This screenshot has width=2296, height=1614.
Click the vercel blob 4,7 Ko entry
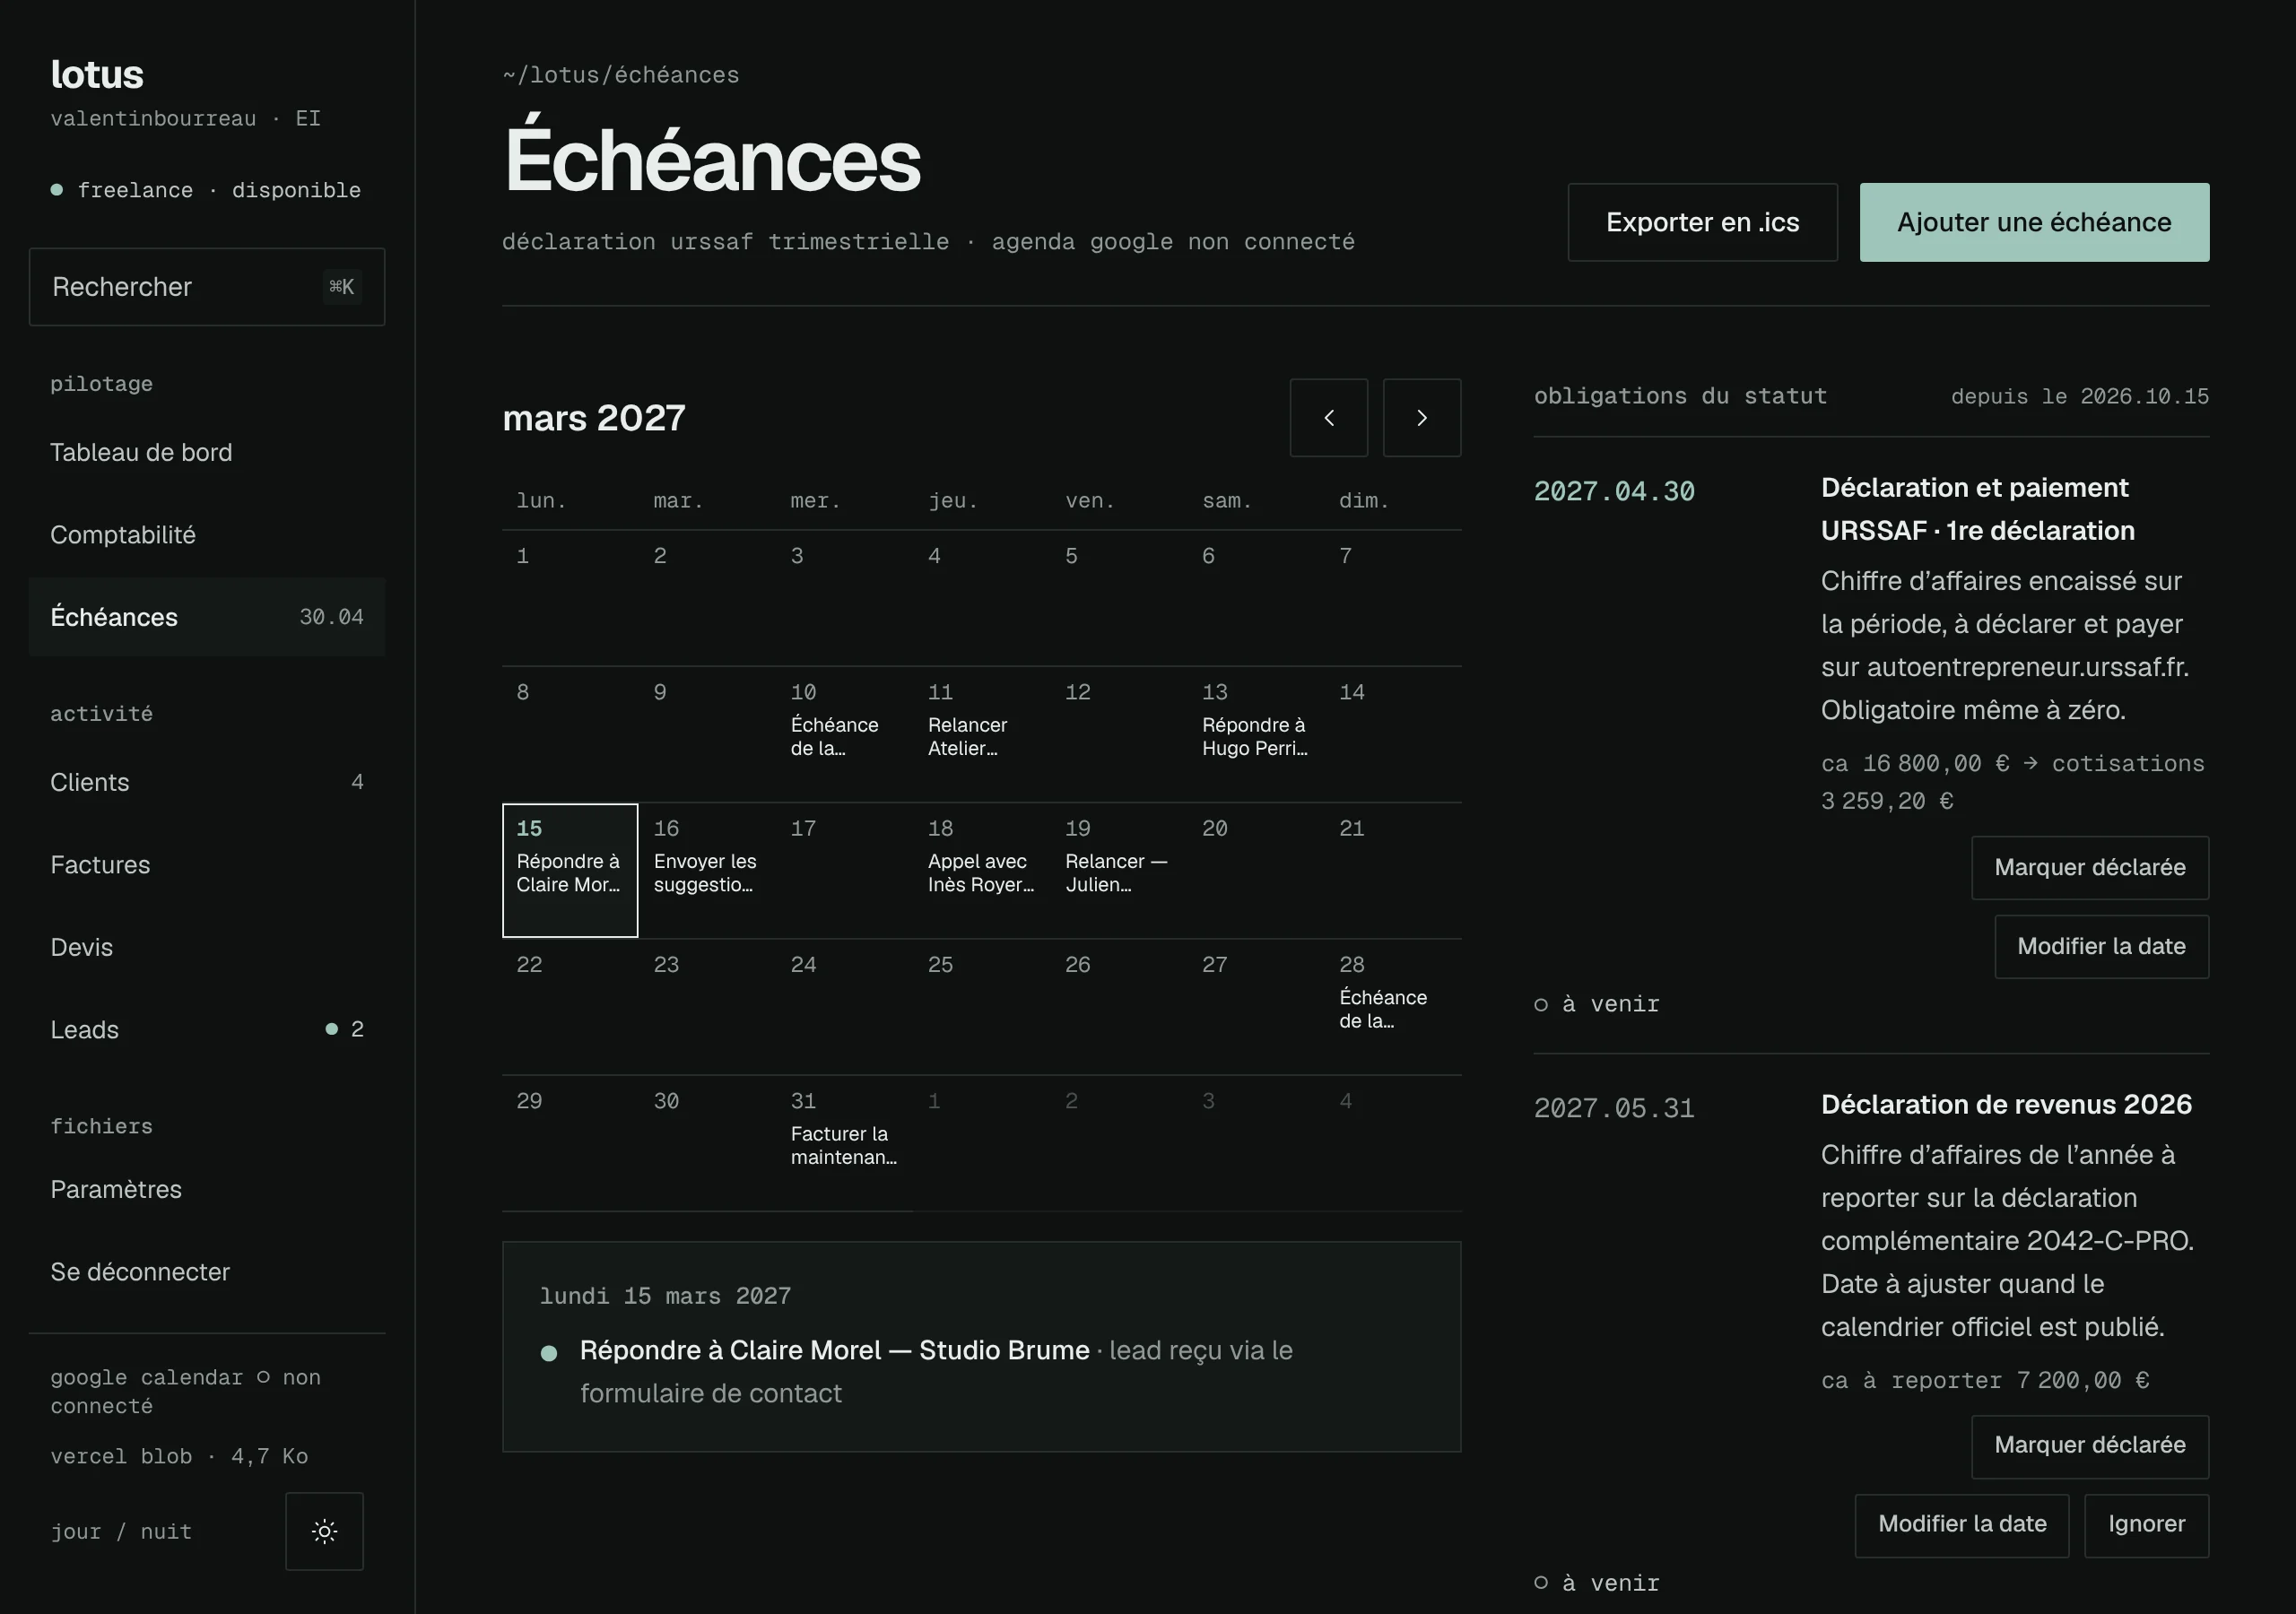[179, 1456]
